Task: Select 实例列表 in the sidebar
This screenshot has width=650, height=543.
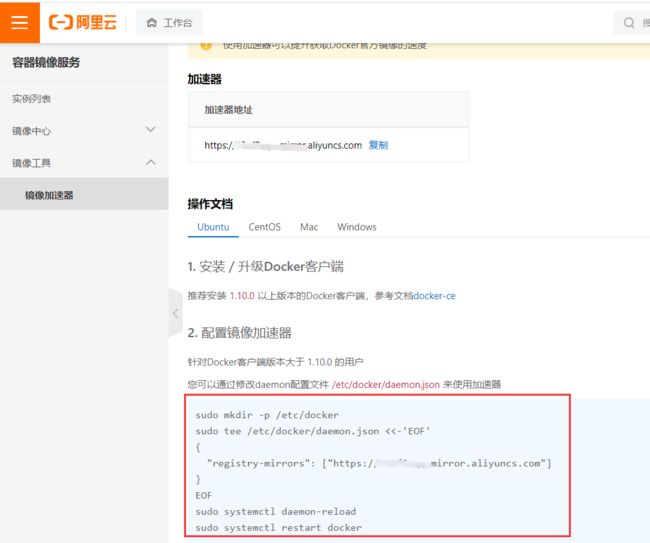Action: click(x=32, y=99)
